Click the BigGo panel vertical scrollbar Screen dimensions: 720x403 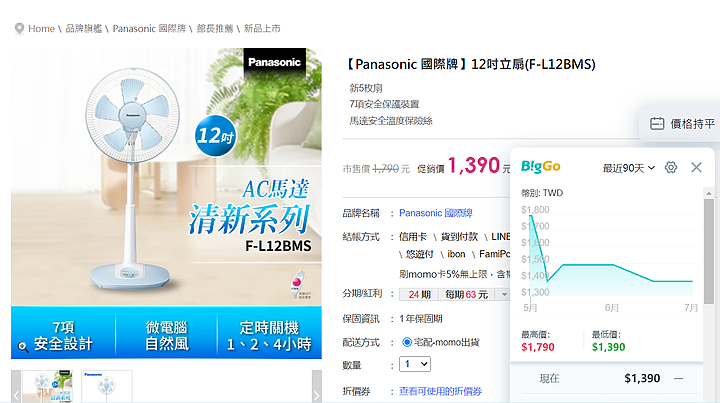(x=709, y=252)
